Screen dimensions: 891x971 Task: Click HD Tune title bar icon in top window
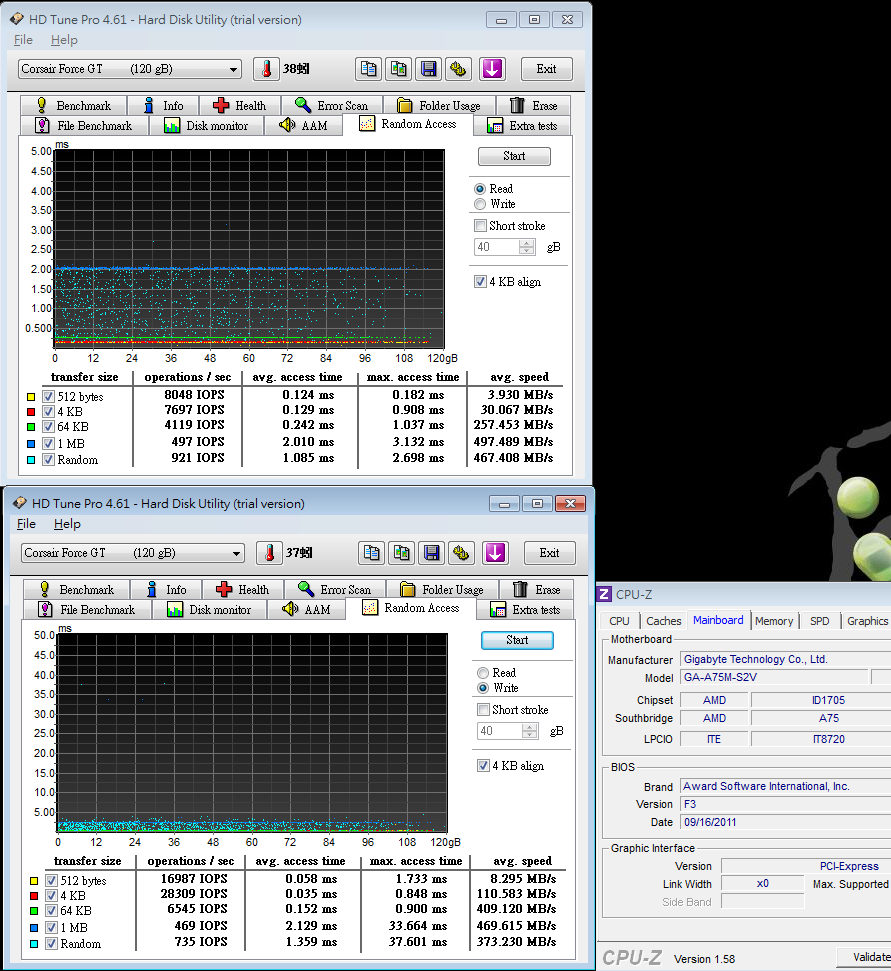point(17,19)
